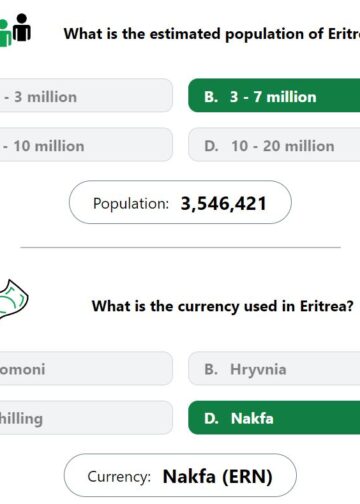Select the '- 10 million' answer option
Viewport: 360px width, 504px height.
[86, 145]
